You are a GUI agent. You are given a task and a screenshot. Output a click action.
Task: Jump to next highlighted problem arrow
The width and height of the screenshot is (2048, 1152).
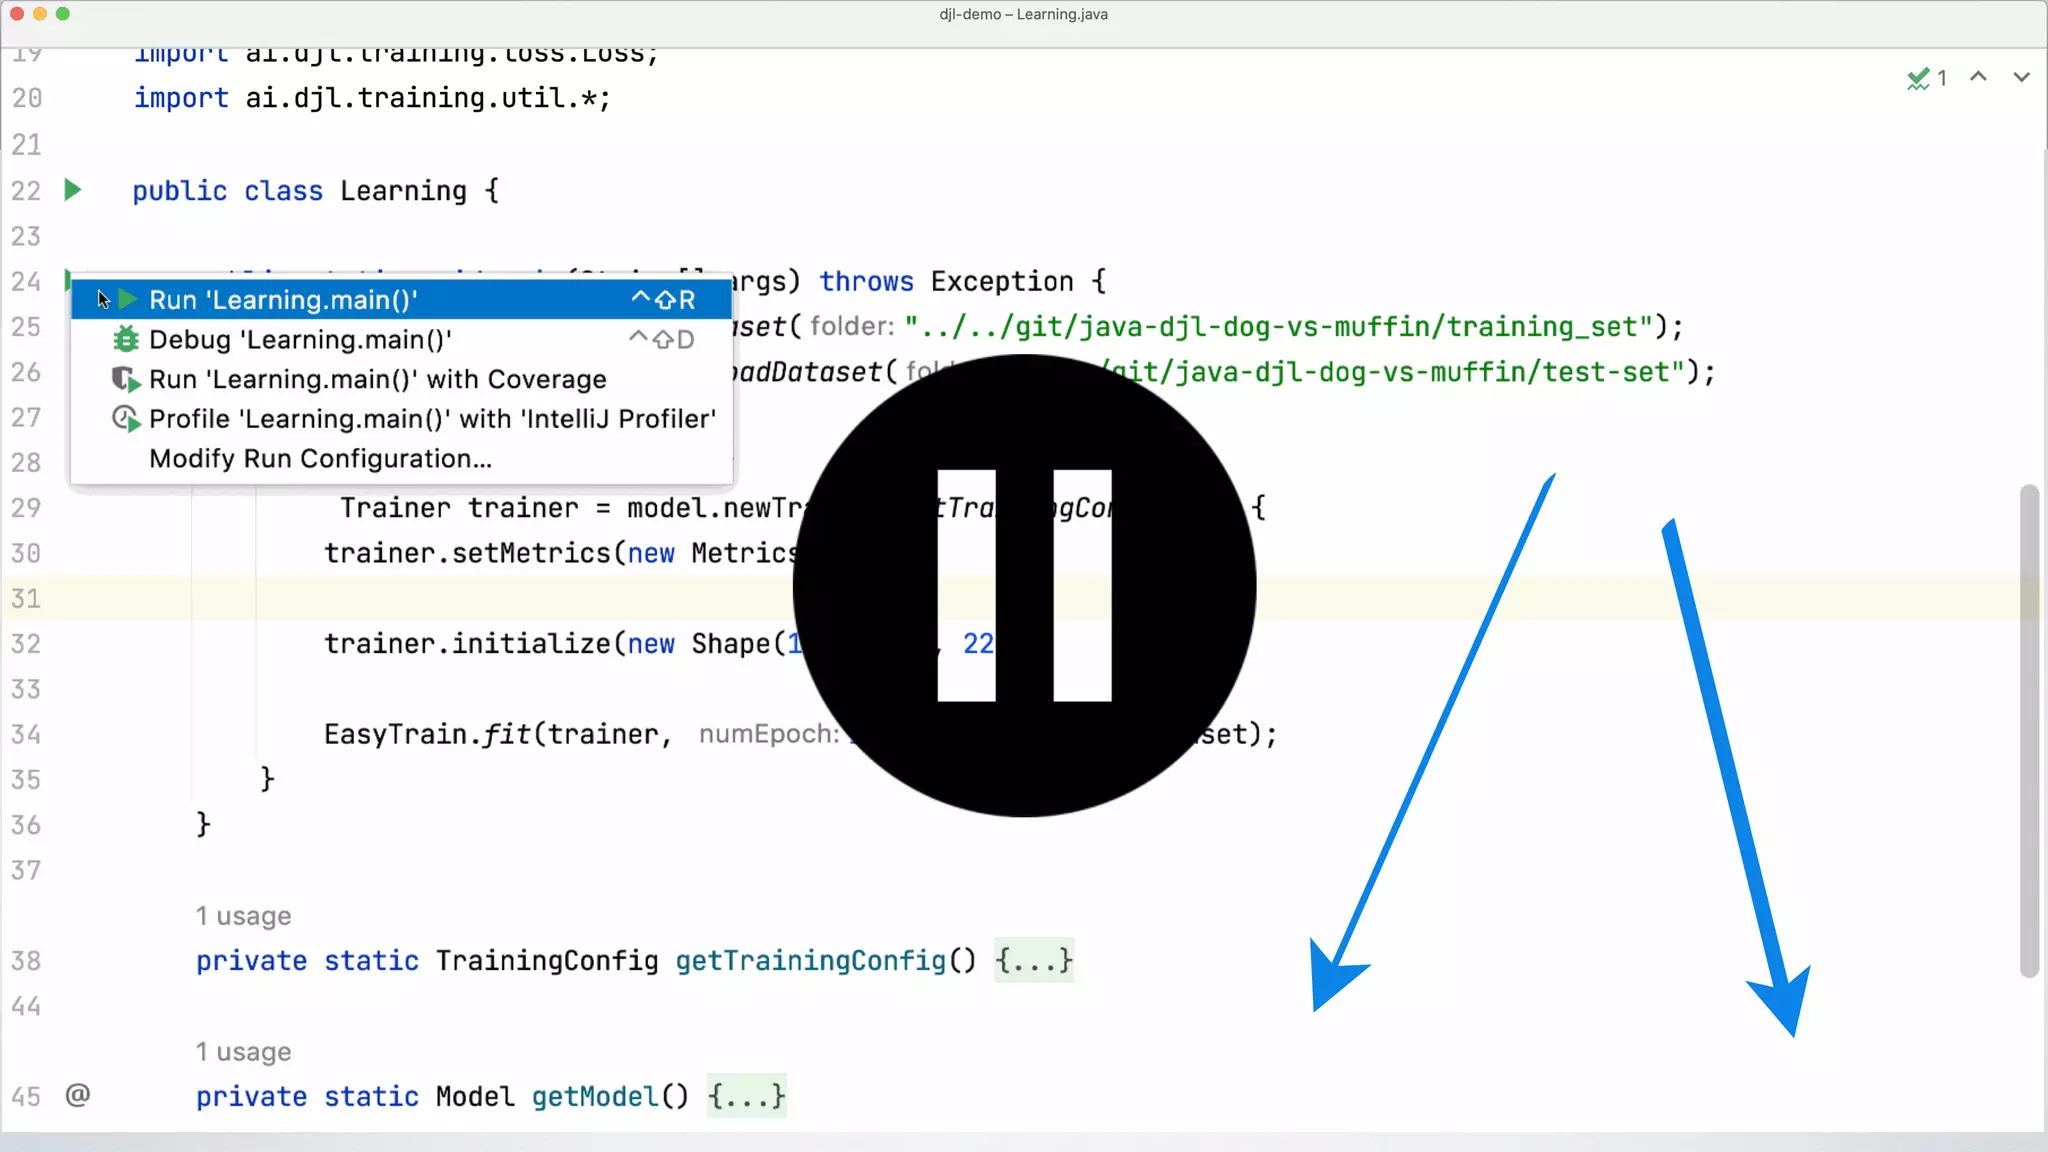coord(2021,77)
